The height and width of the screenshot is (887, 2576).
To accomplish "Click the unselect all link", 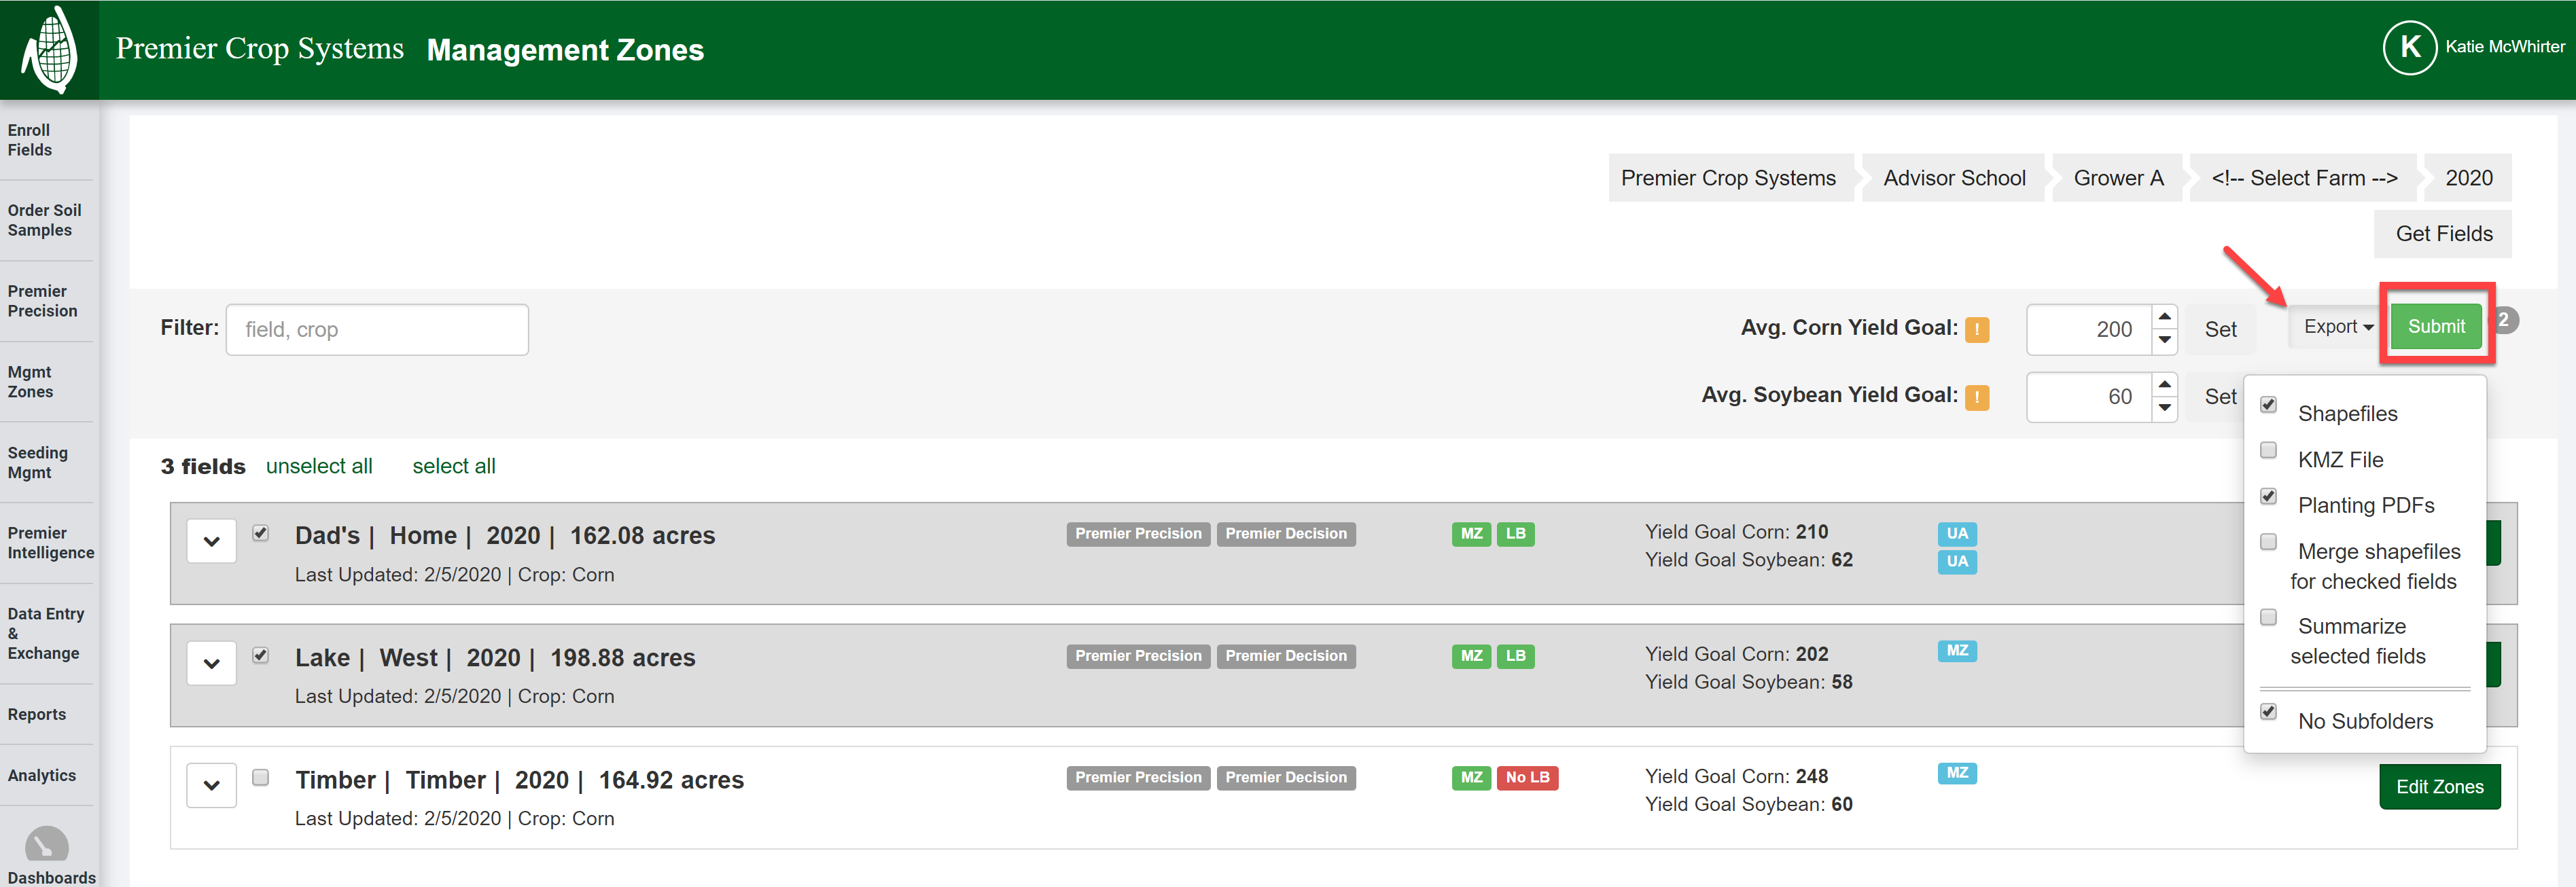I will [x=319, y=466].
